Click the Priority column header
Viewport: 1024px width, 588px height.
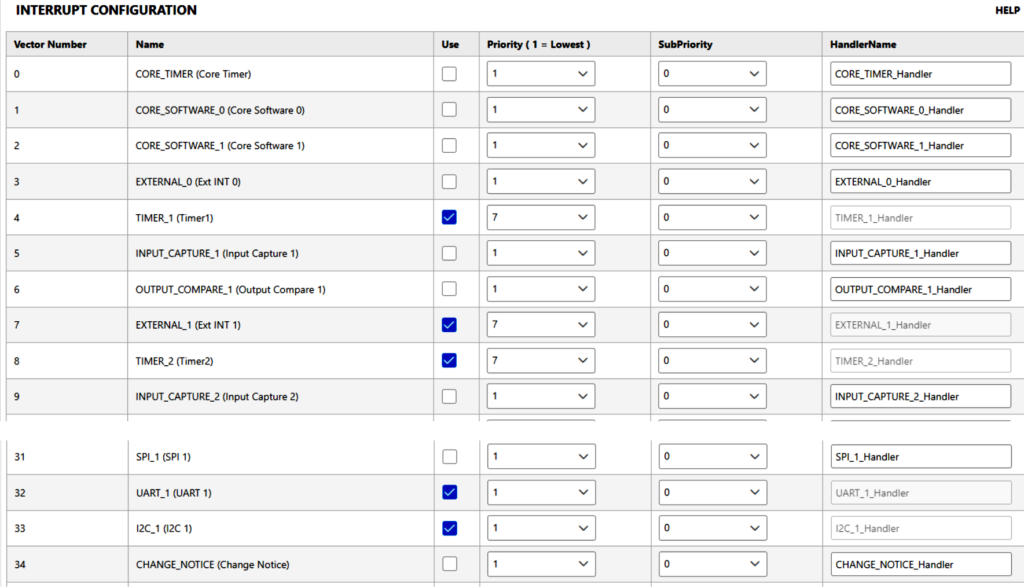pyautogui.click(x=538, y=45)
